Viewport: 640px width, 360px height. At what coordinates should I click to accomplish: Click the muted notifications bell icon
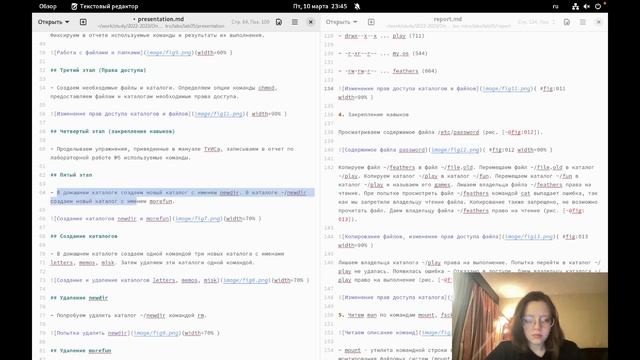tap(357, 6)
